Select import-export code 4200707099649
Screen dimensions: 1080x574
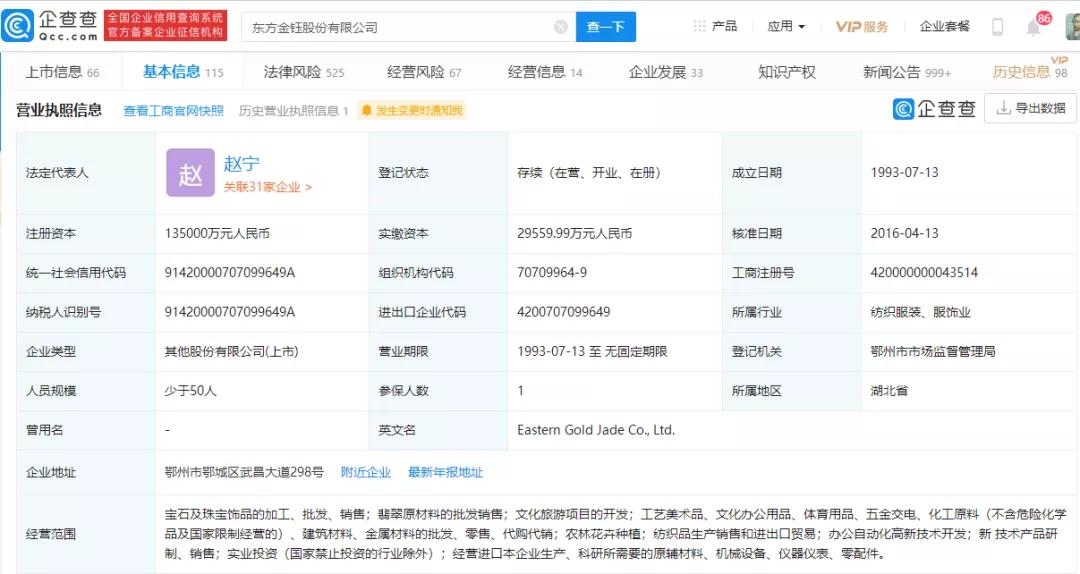click(x=563, y=312)
